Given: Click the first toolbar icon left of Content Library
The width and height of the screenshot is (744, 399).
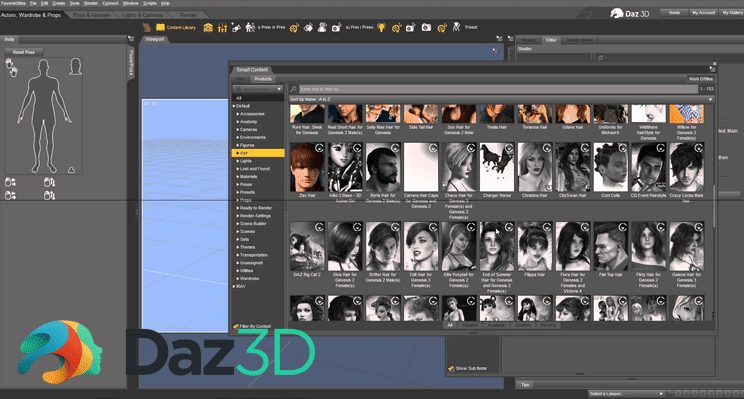Looking at the screenshot, I should coord(147,28).
